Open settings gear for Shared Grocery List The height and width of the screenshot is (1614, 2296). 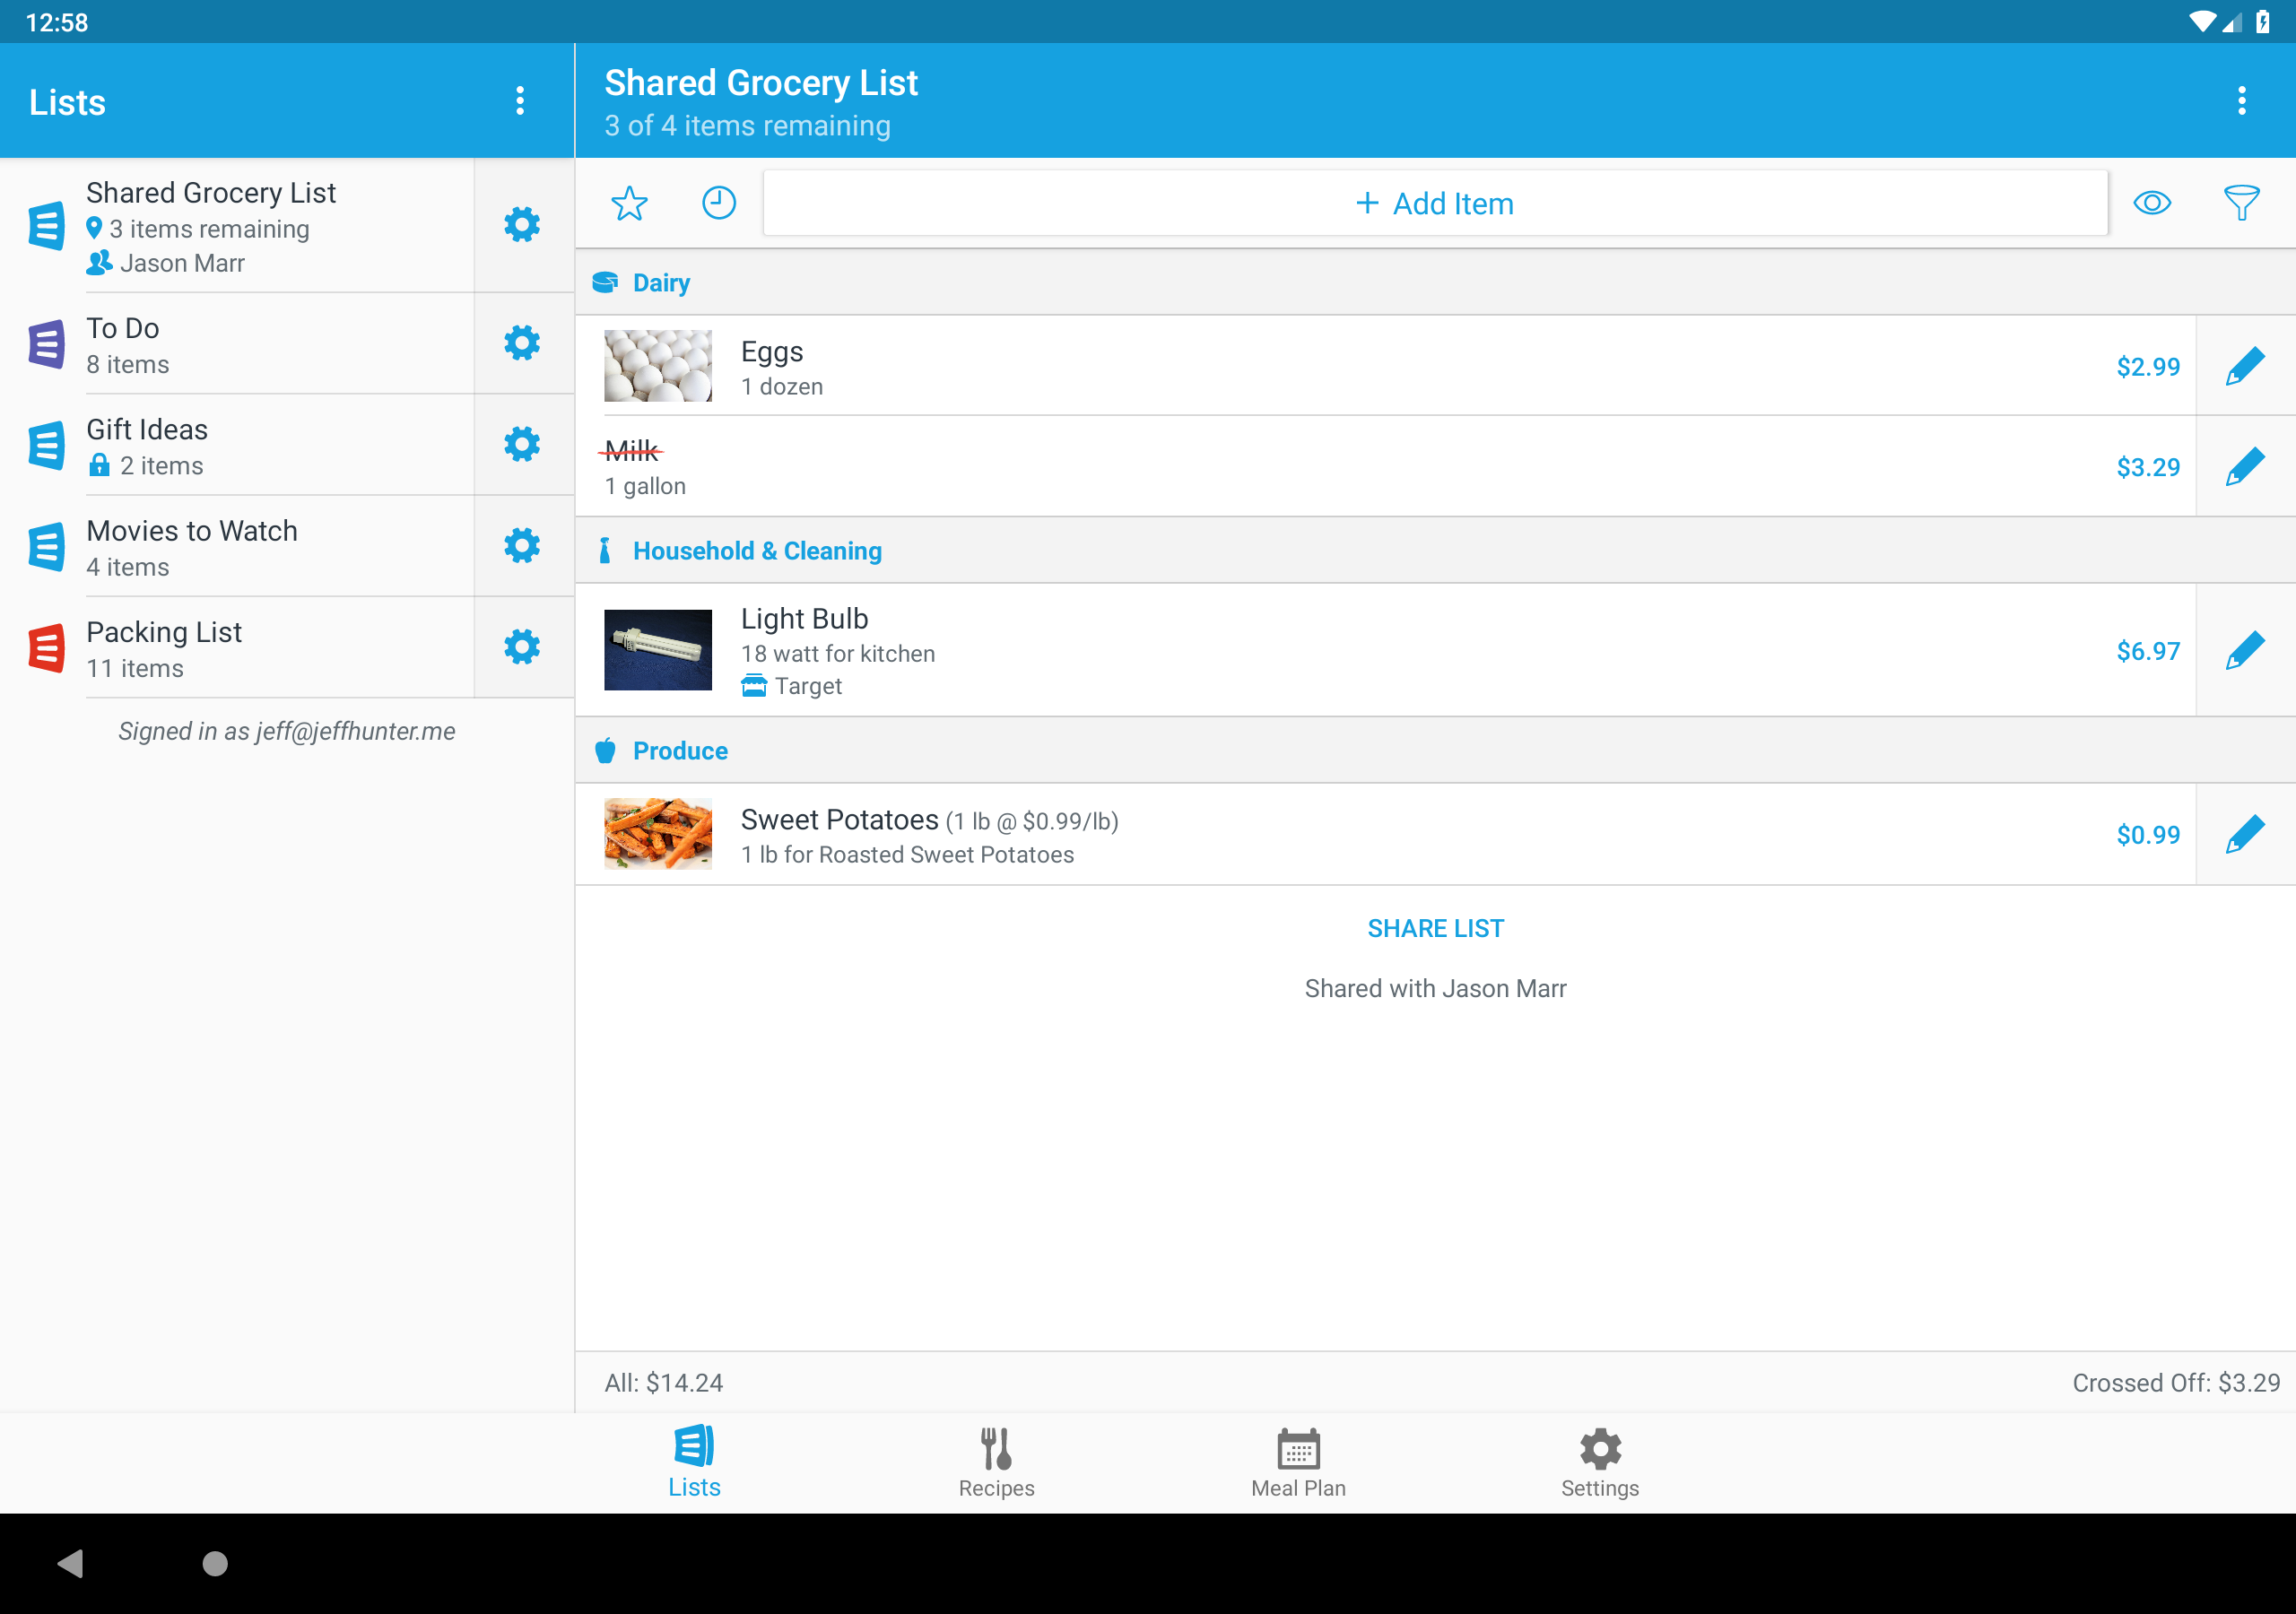pyautogui.click(x=522, y=225)
